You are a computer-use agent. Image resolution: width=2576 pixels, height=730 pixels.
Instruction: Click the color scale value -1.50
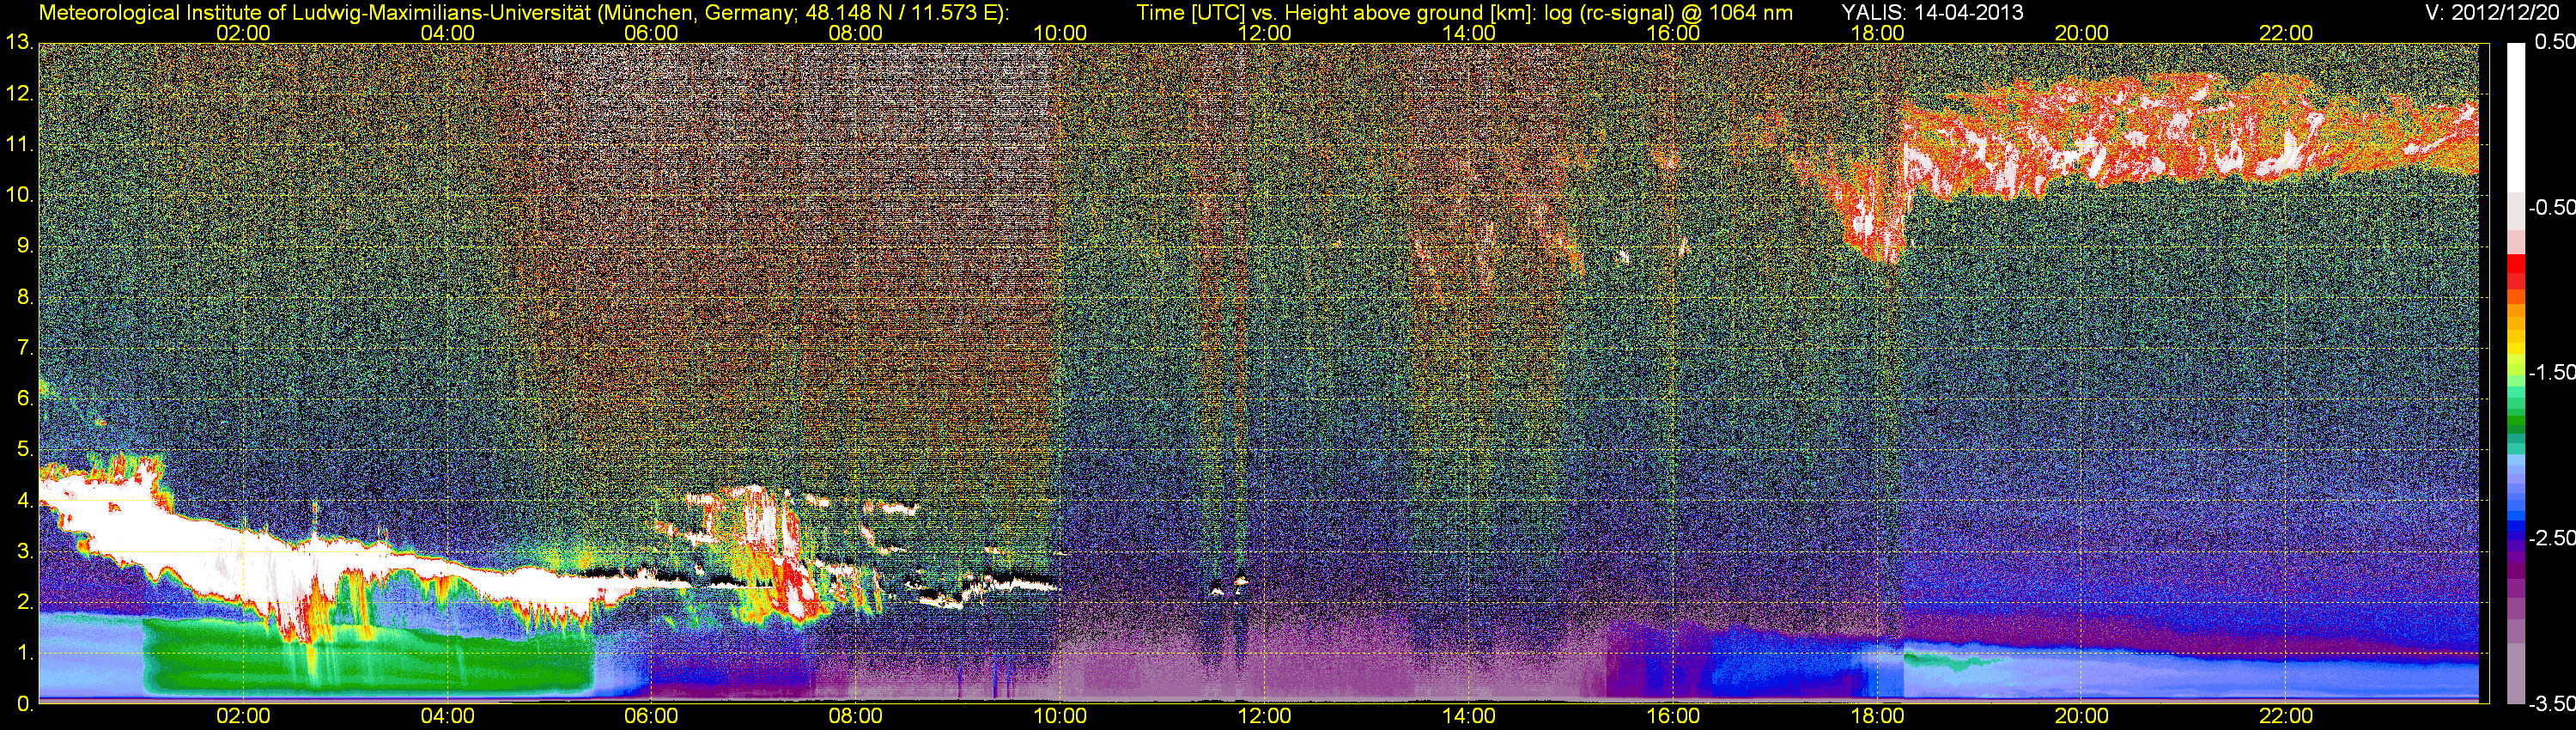click(2551, 372)
